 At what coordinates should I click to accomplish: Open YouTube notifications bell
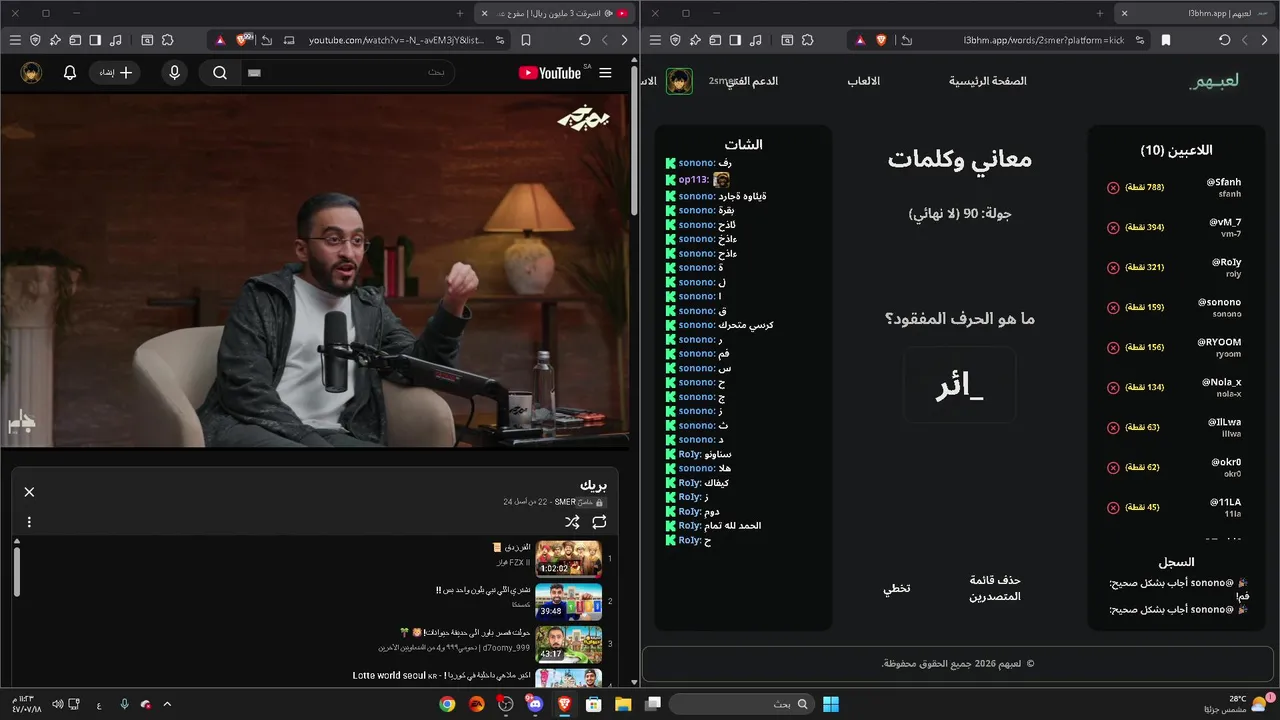click(70, 73)
